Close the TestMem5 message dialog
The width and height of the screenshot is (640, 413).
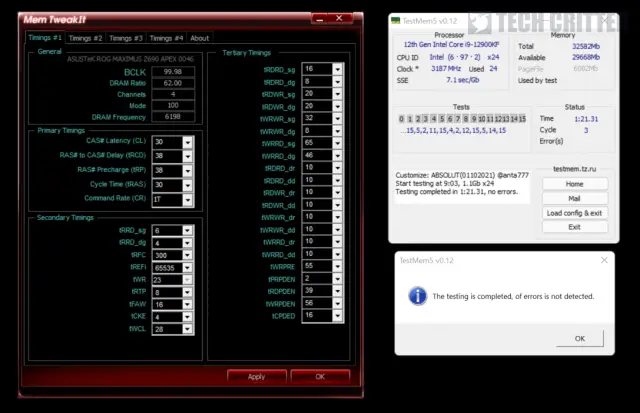point(604,260)
